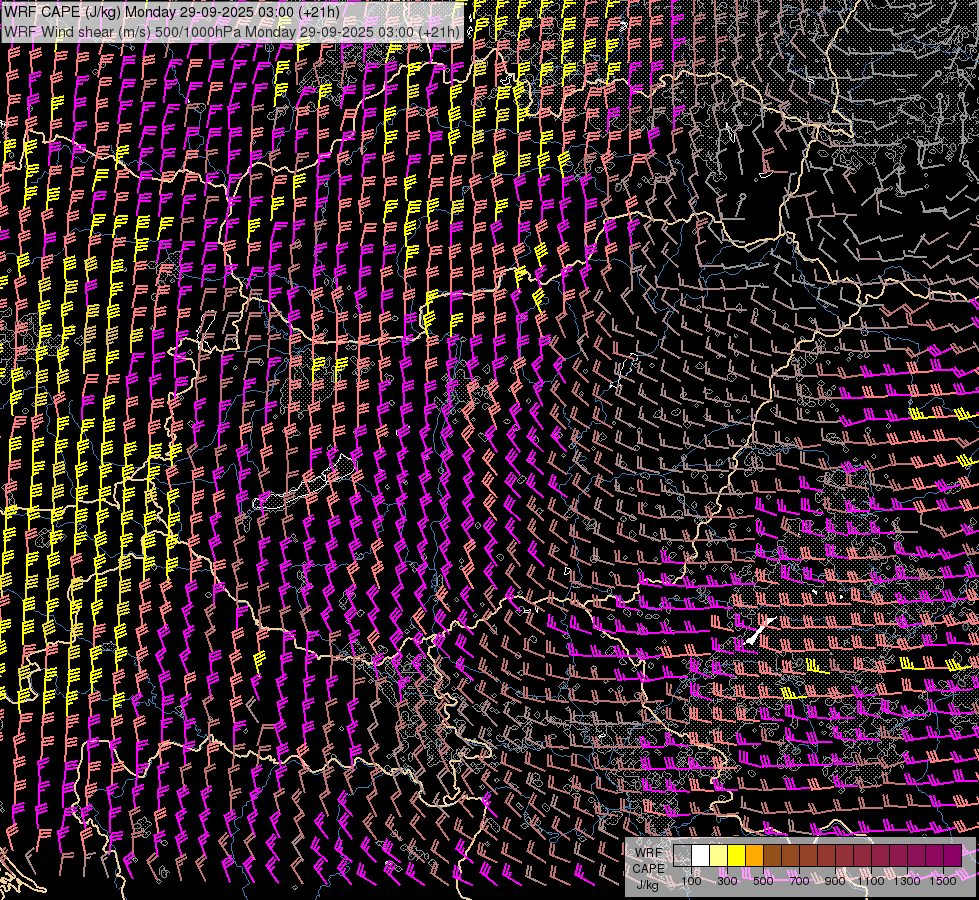The height and width of the screenshot is (900, 979).
Task: Click the 'CAPE' label in the legend
Action: (648, 868)
